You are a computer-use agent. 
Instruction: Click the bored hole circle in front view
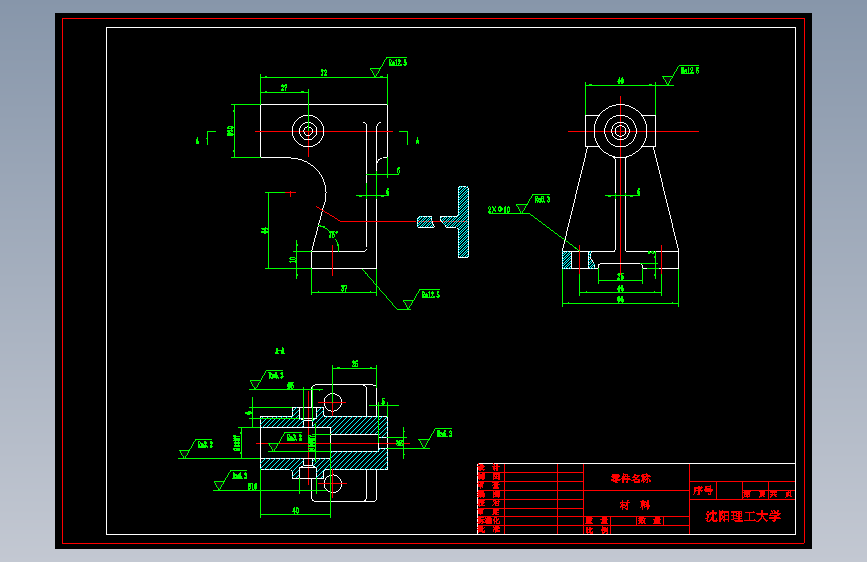308,131
